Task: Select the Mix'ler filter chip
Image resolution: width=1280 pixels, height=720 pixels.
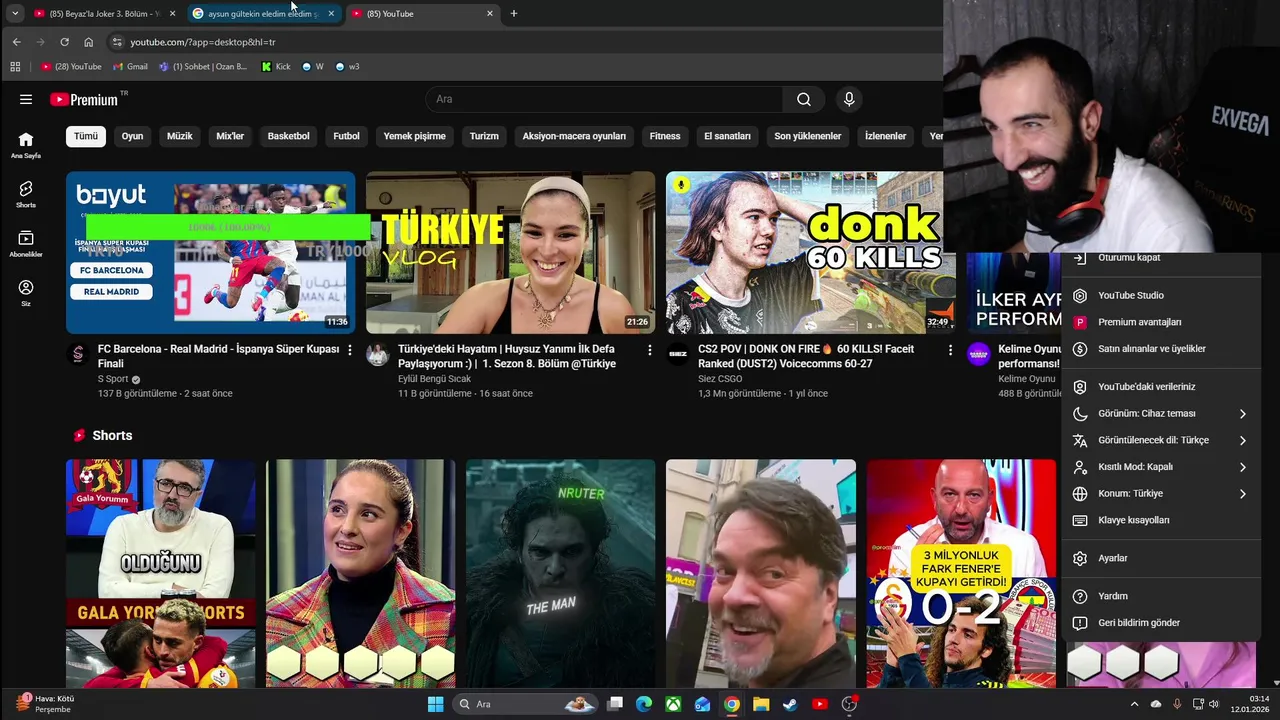Action: point(230,136)
